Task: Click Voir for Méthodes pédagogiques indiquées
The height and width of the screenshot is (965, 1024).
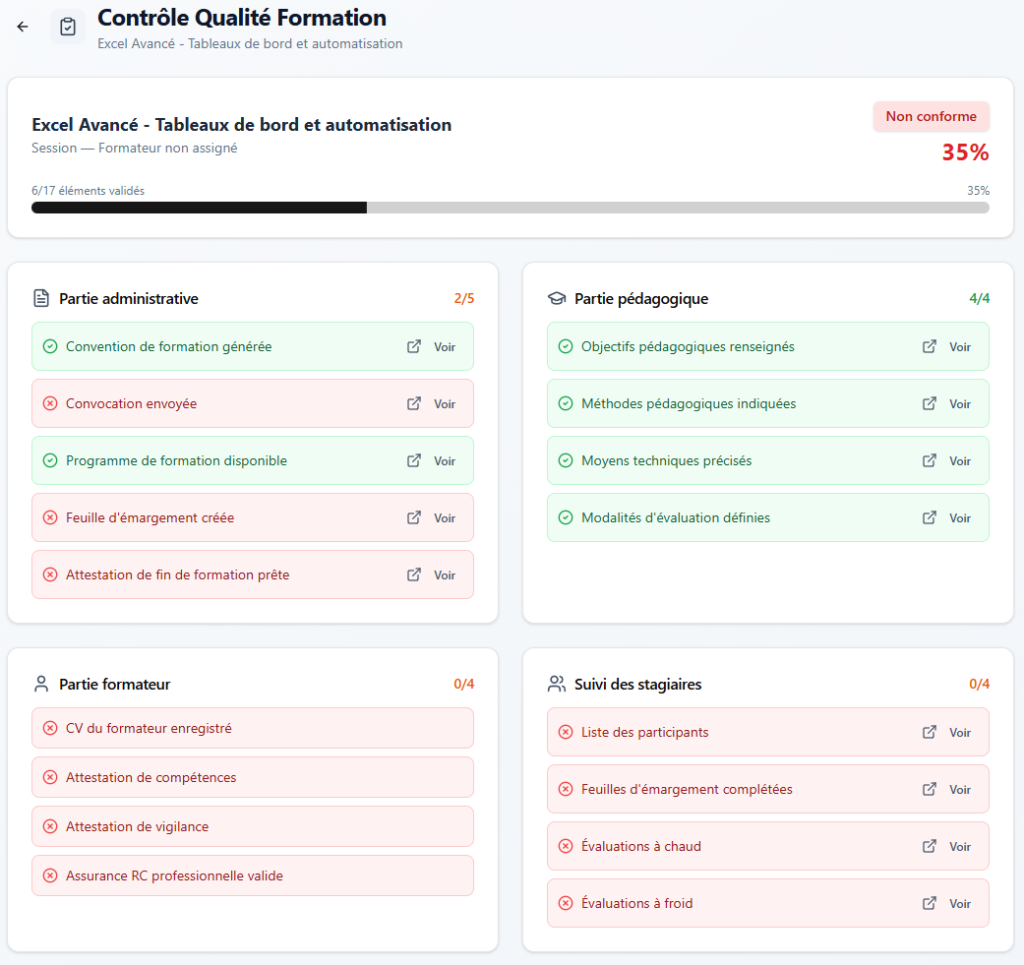Action: click(960, 404)
